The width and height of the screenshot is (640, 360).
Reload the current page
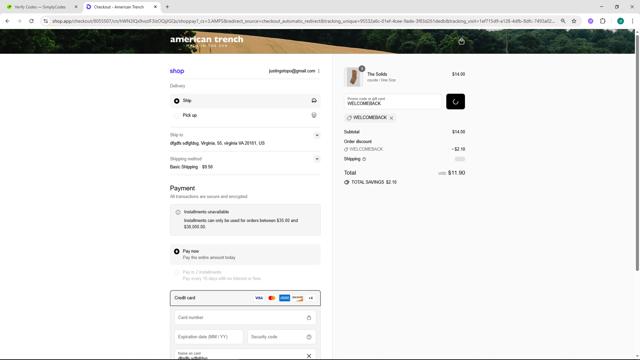tap(31, 21)
